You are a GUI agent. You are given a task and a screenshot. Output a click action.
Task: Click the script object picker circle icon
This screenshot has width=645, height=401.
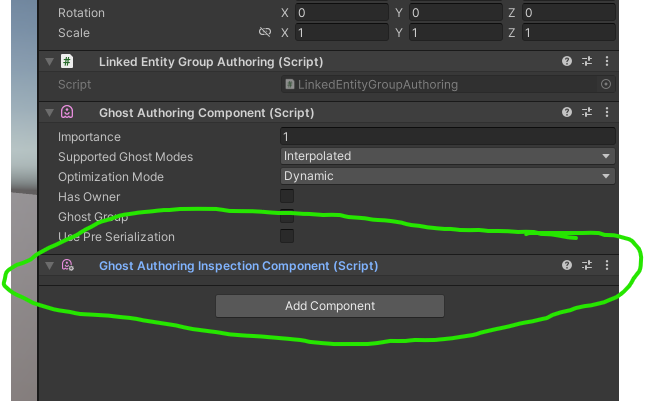pos(606,85)
